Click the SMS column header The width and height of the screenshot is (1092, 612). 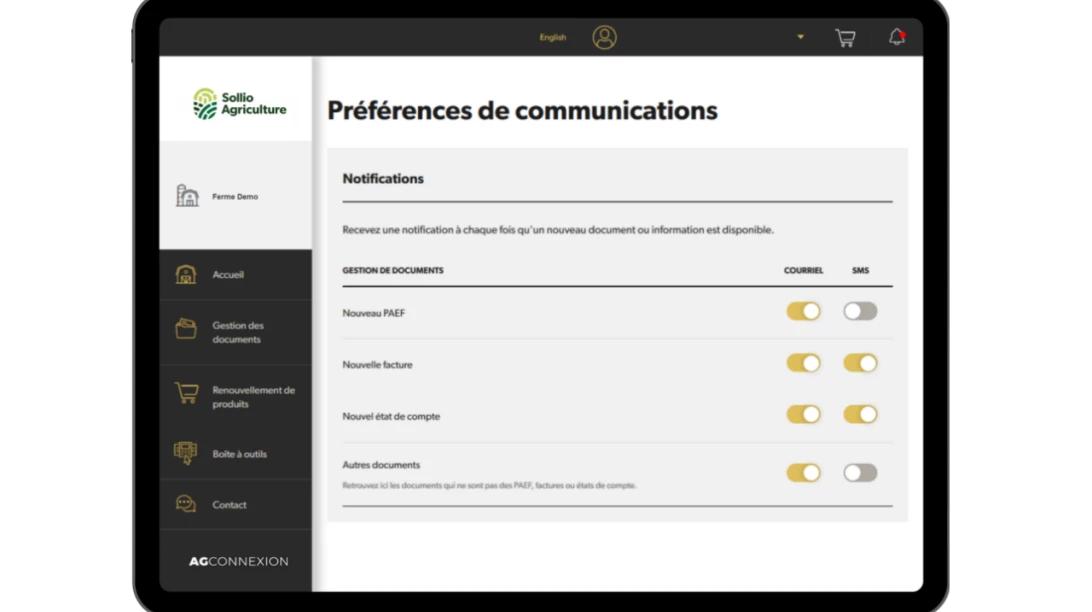tap(860, 270)
